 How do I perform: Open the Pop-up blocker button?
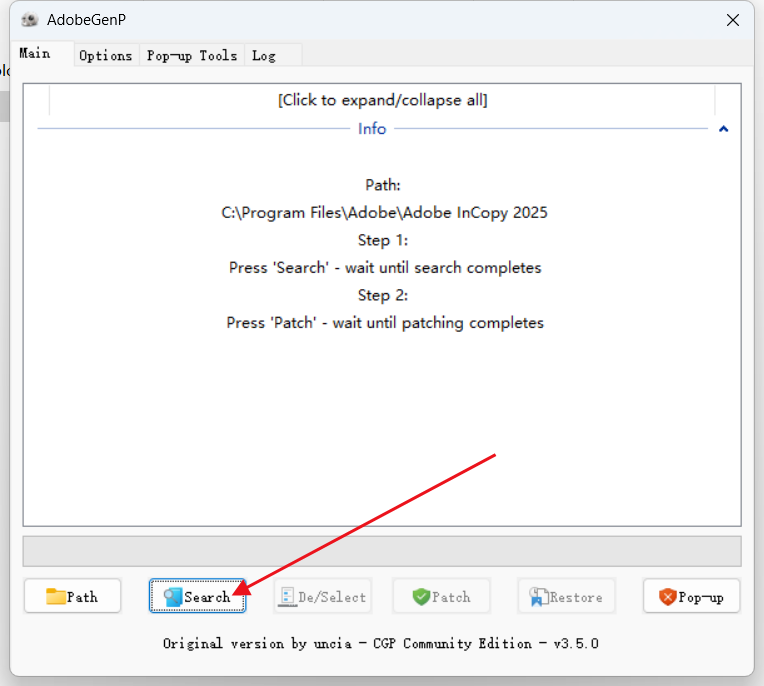(691, 596)
